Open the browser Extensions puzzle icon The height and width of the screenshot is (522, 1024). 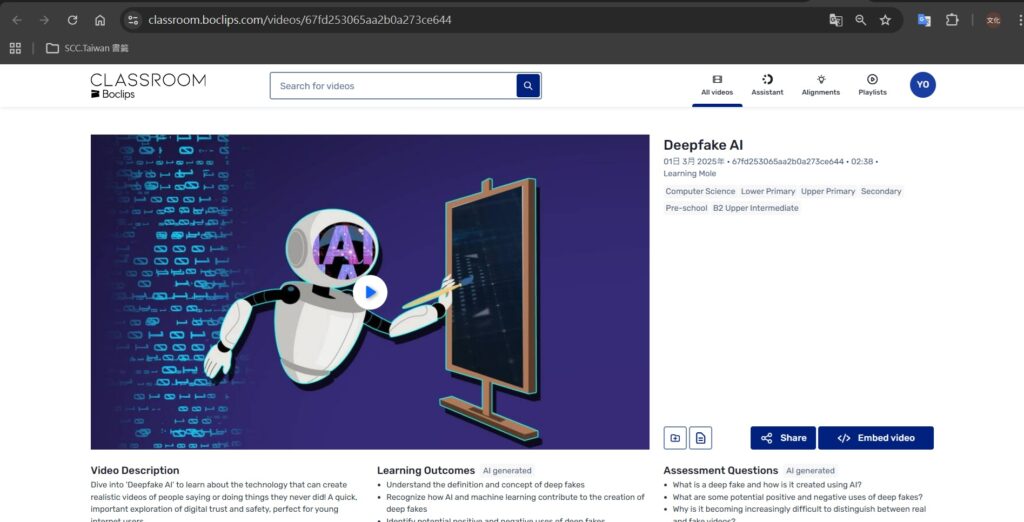point(951,20)
